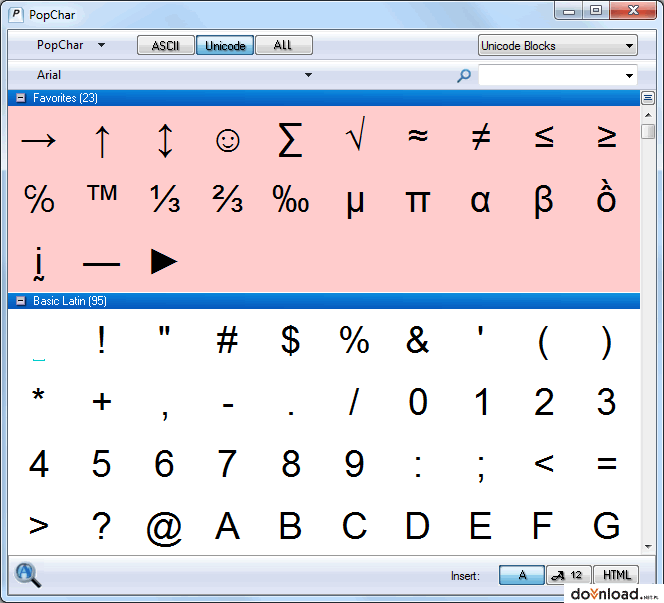Viewport: 664px width, 603px height.
Task: Open the PopChar menu dropdown
Action: click(x=70, y=45)
